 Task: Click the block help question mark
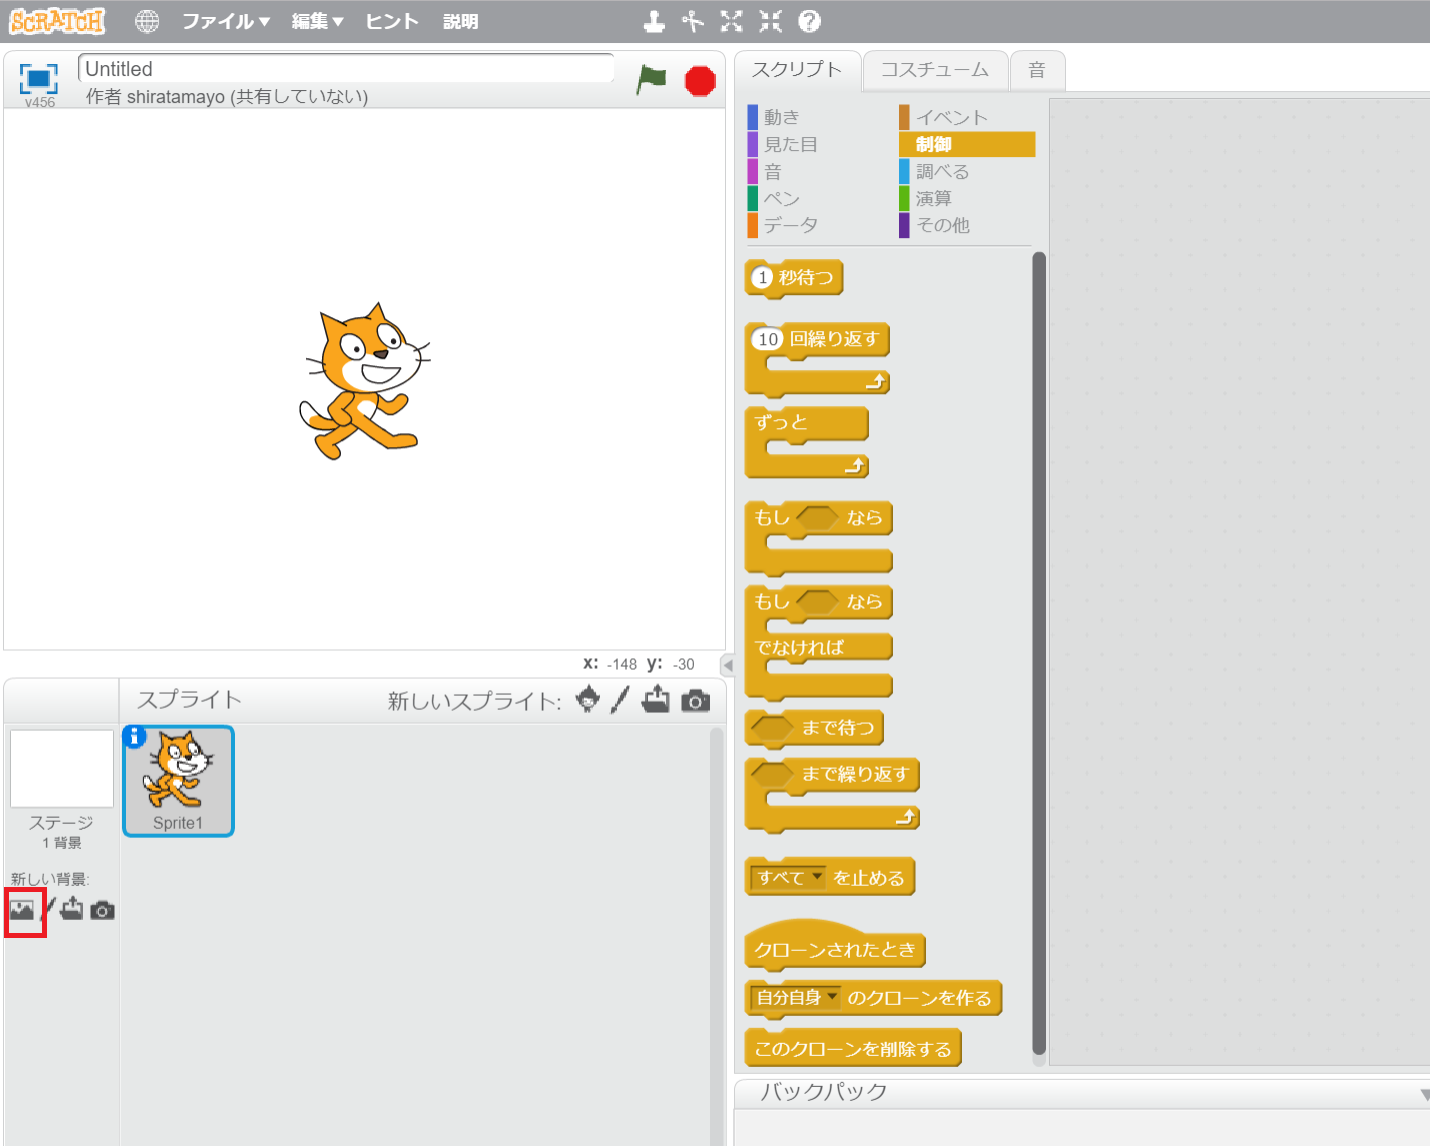810,21
